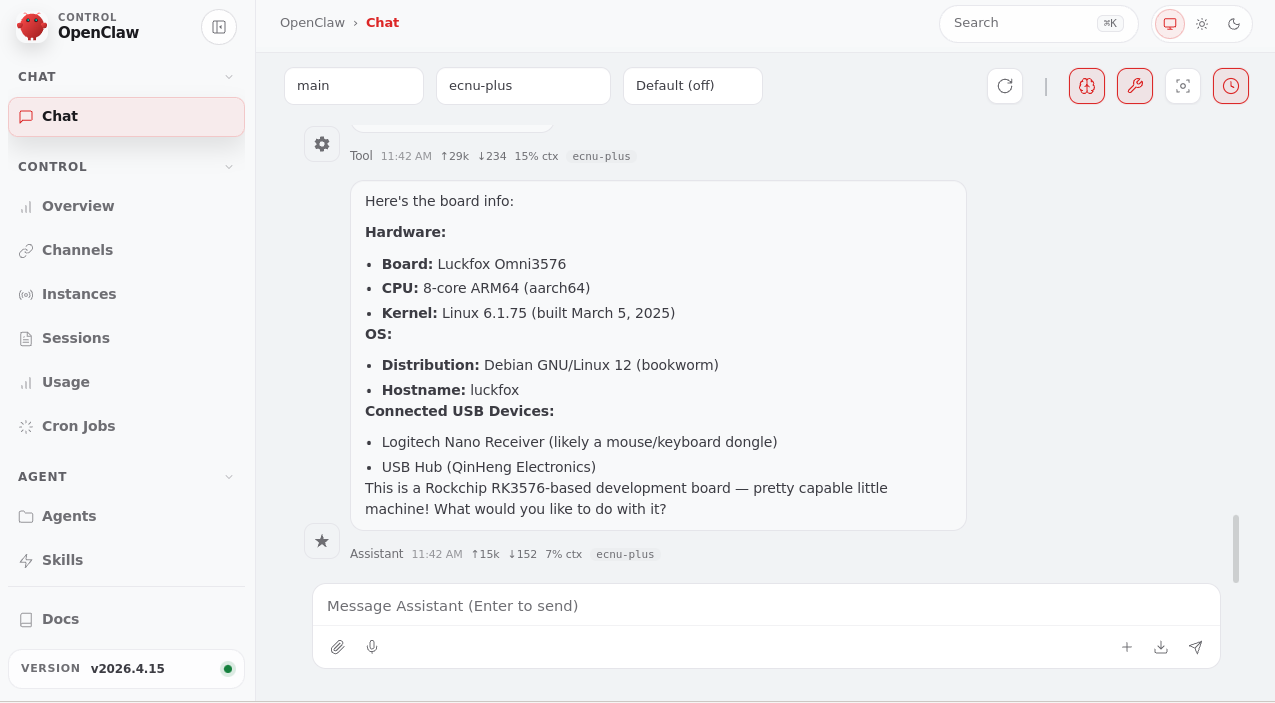
Task: Open the Docs link in the sidebar
Action: (126, 619)
